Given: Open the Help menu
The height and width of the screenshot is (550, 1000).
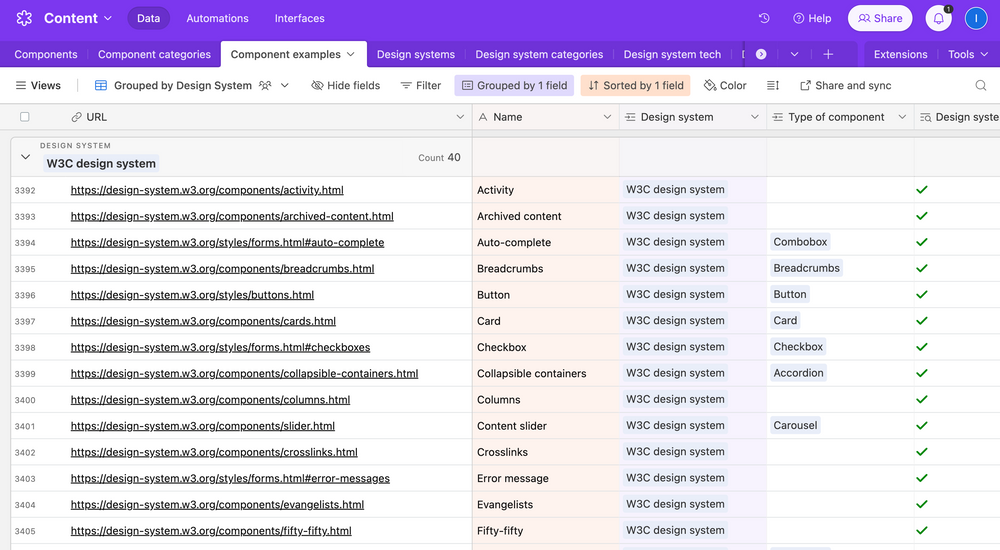Looking at the screenshot, I should (x=812, y=18).
